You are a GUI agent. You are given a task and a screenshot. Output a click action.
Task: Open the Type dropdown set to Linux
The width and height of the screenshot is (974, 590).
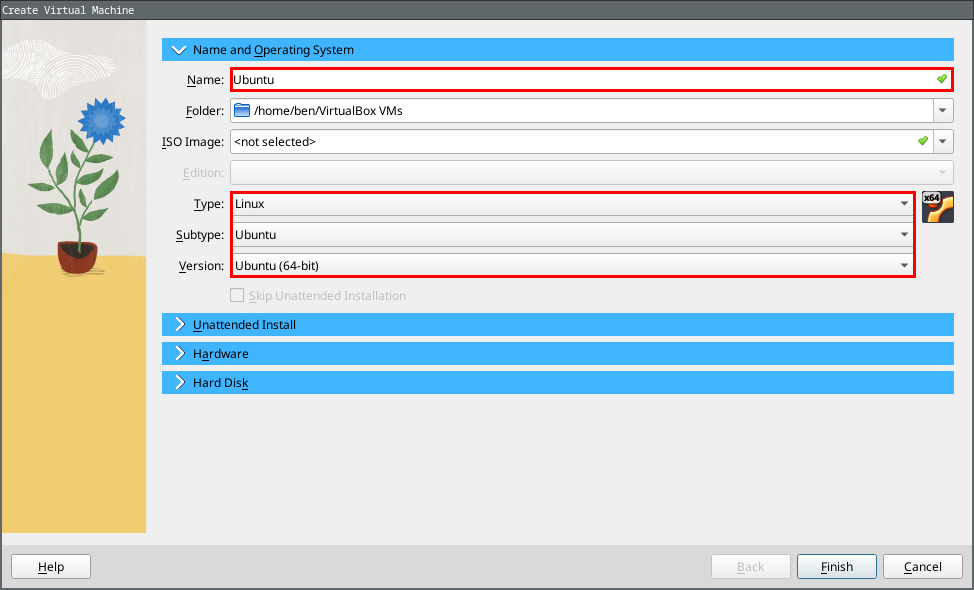[x=572, y=204]
